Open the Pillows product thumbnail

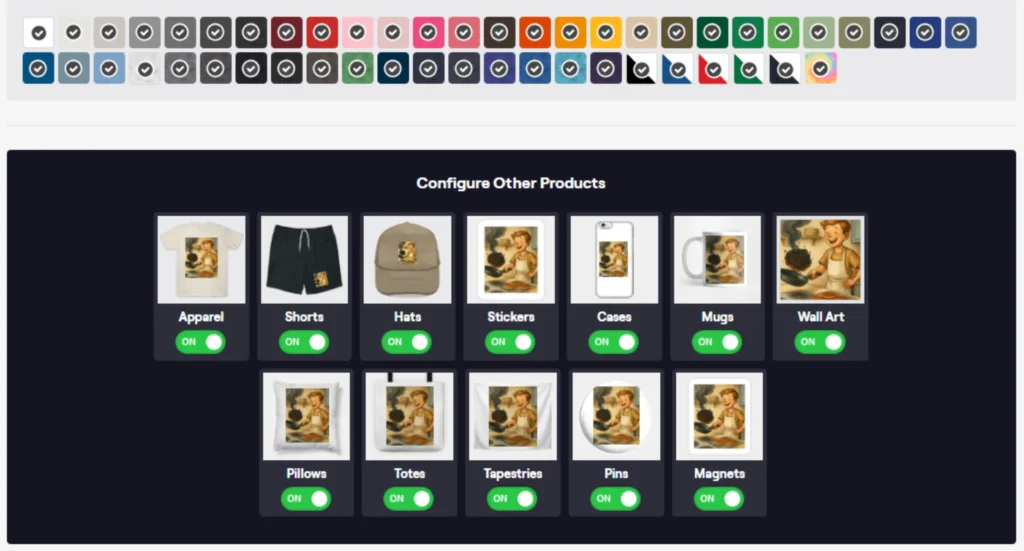[306, 417]
